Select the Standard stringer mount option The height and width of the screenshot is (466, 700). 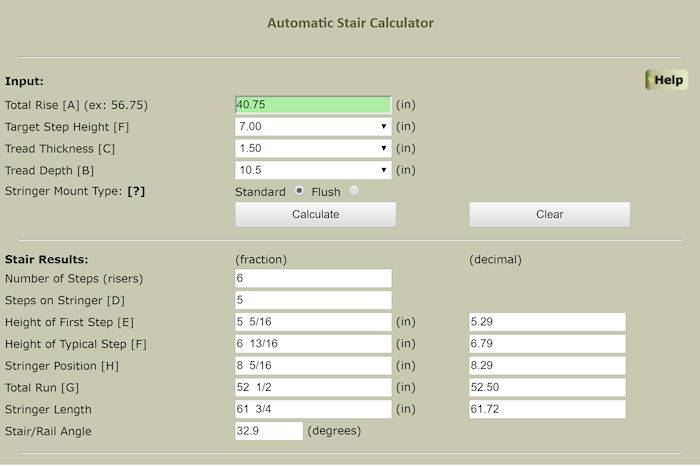(x=297, y=191)
